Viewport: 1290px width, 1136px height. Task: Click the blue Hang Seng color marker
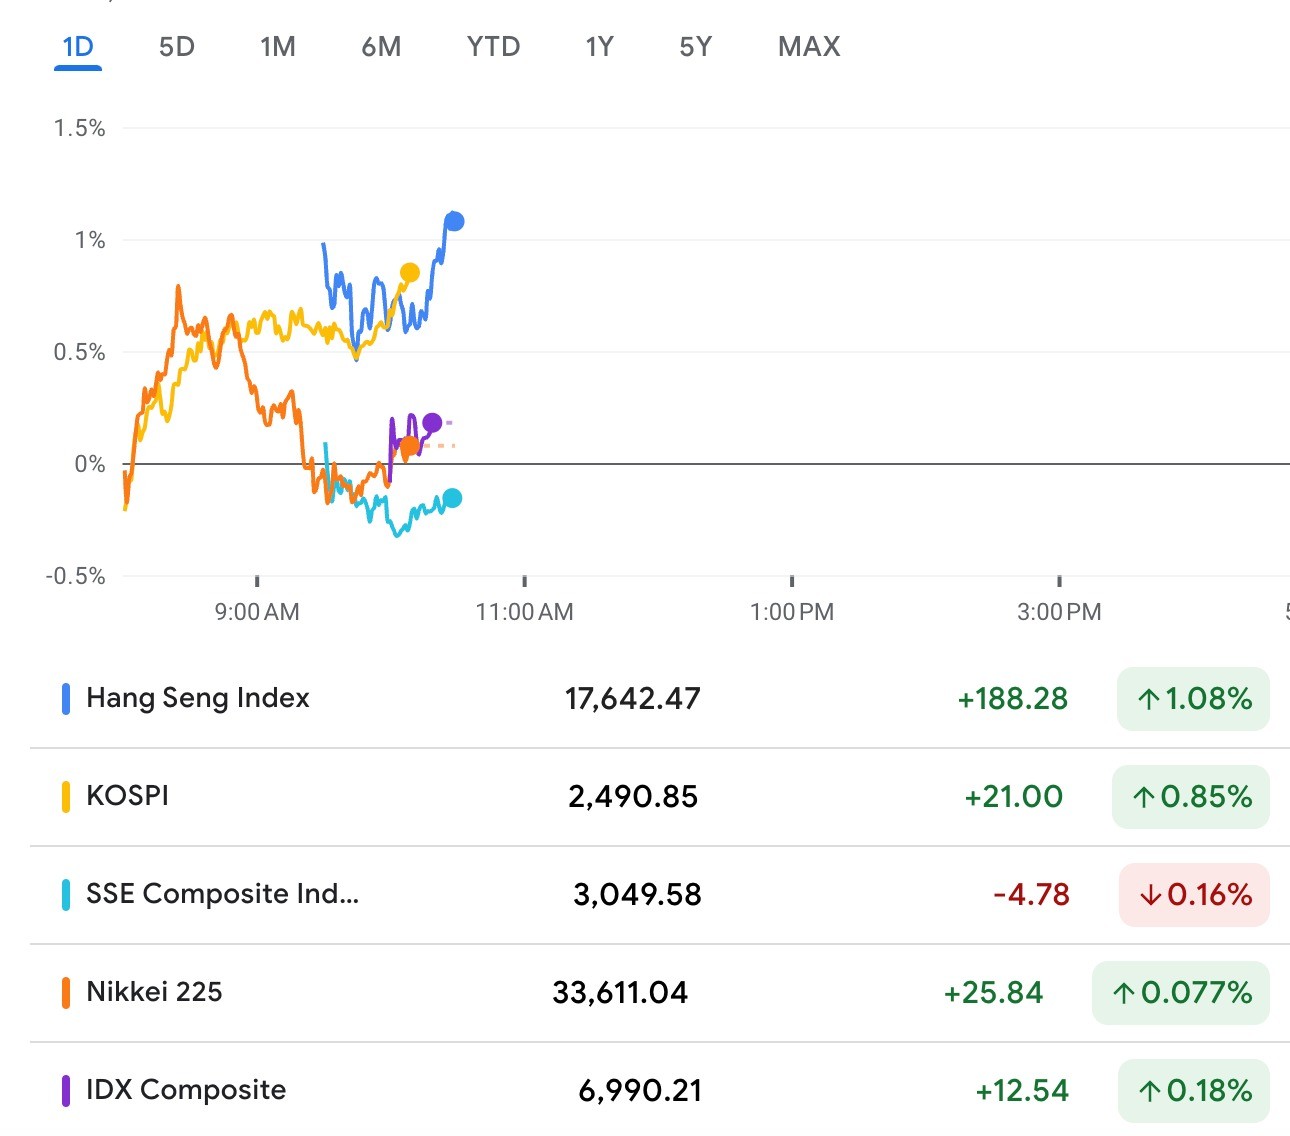66,698
